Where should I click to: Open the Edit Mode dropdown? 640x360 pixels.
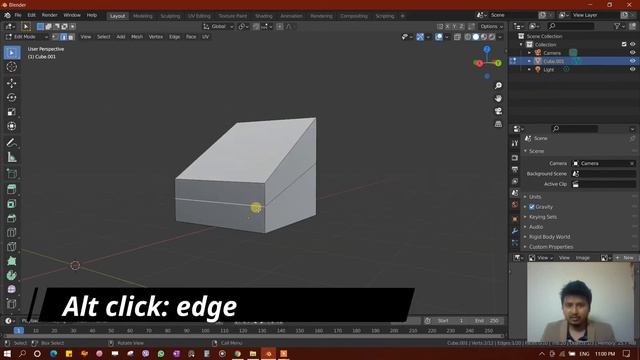coord(27,37)
